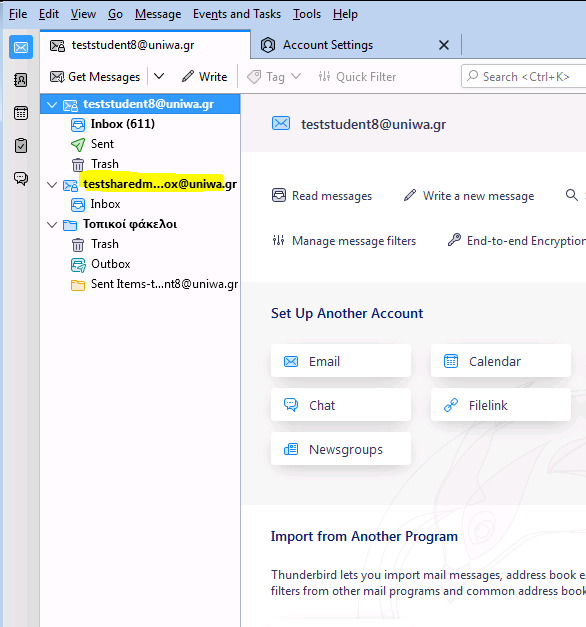Open the Mail space in sidebar
The height and width of the screenshot is (627, 586).
pyautogui.click(x=21, y=47)
